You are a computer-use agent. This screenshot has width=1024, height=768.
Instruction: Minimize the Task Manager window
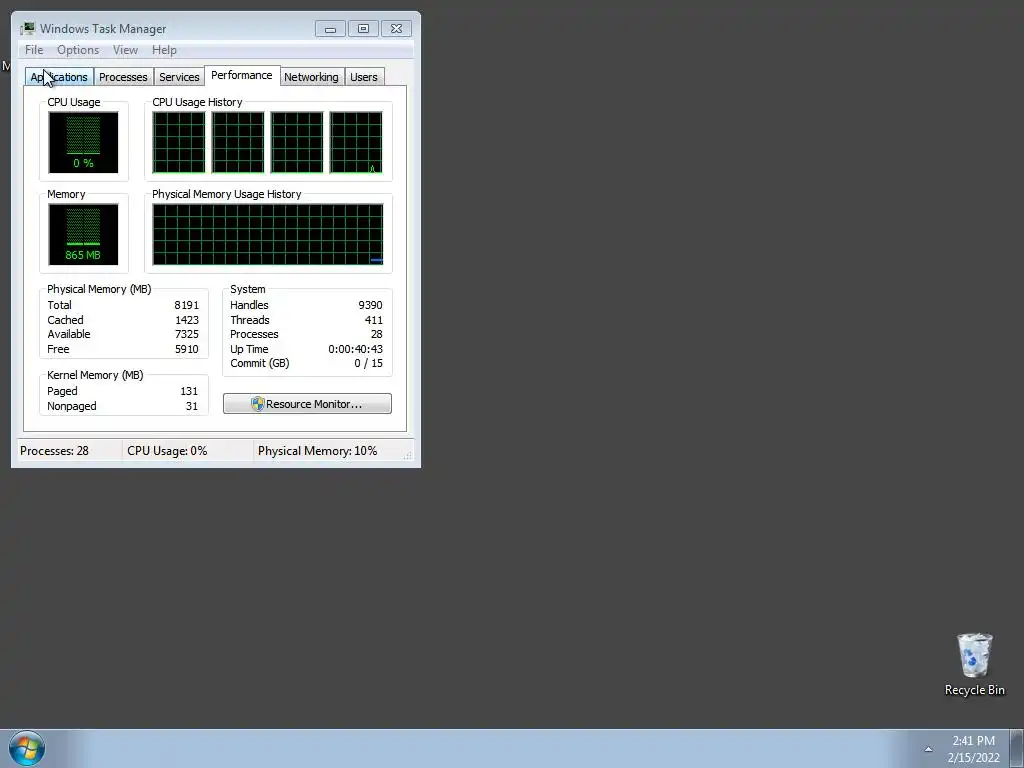click(330, 29)
